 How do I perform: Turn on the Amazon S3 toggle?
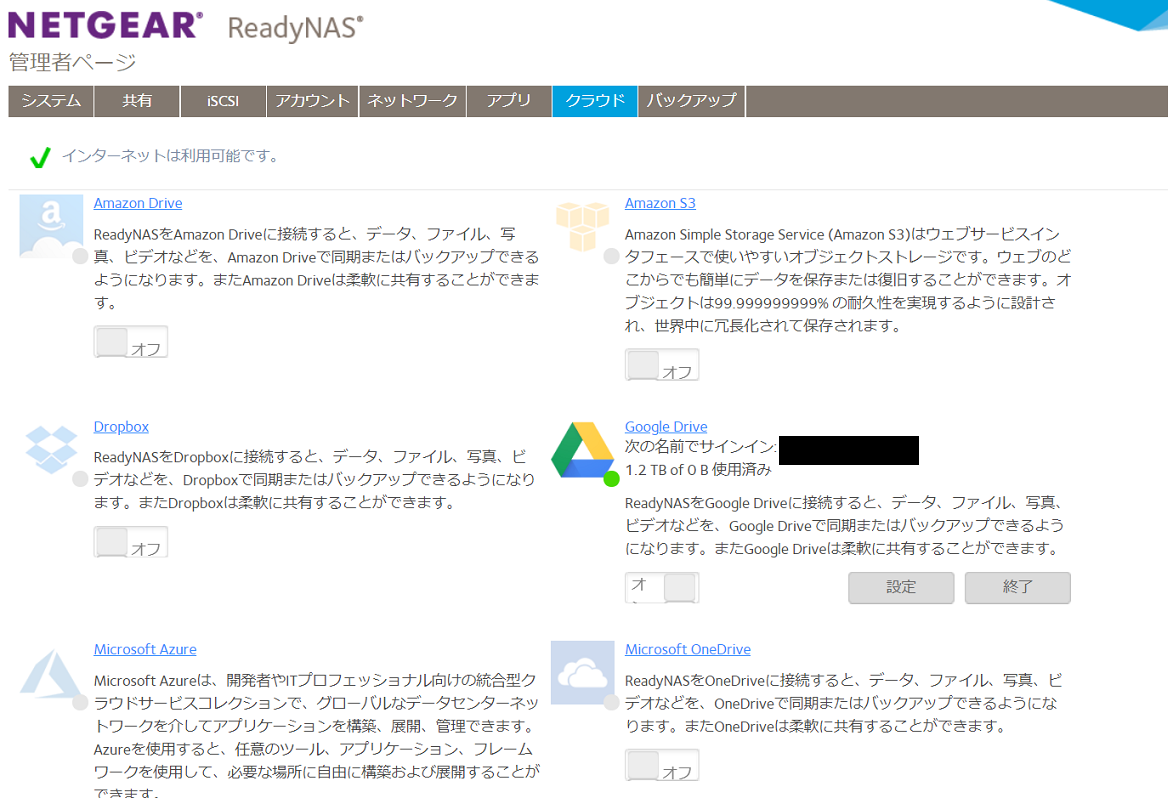pyautogui.click(x=662, y=365)
